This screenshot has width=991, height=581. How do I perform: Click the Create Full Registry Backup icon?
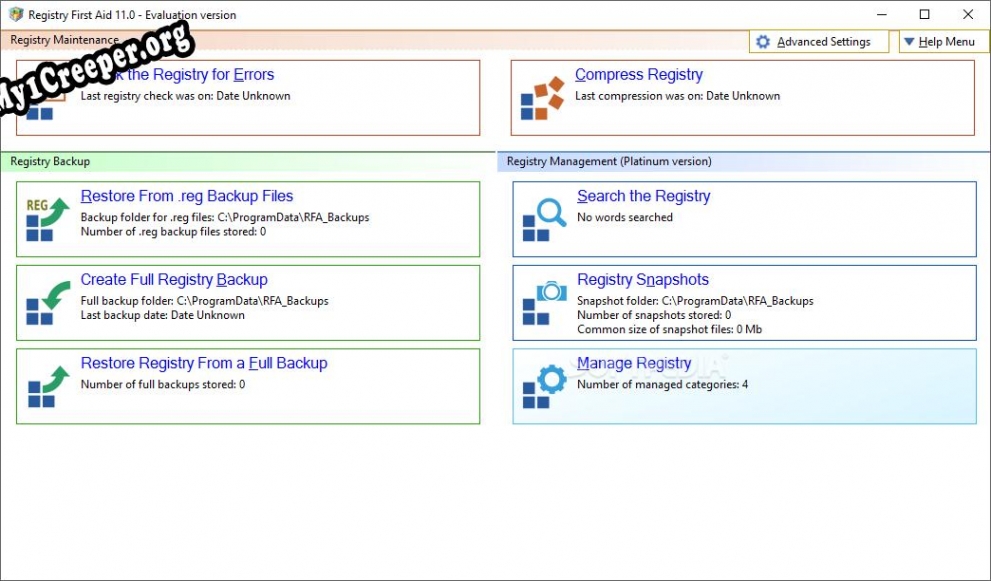[47, 303]
